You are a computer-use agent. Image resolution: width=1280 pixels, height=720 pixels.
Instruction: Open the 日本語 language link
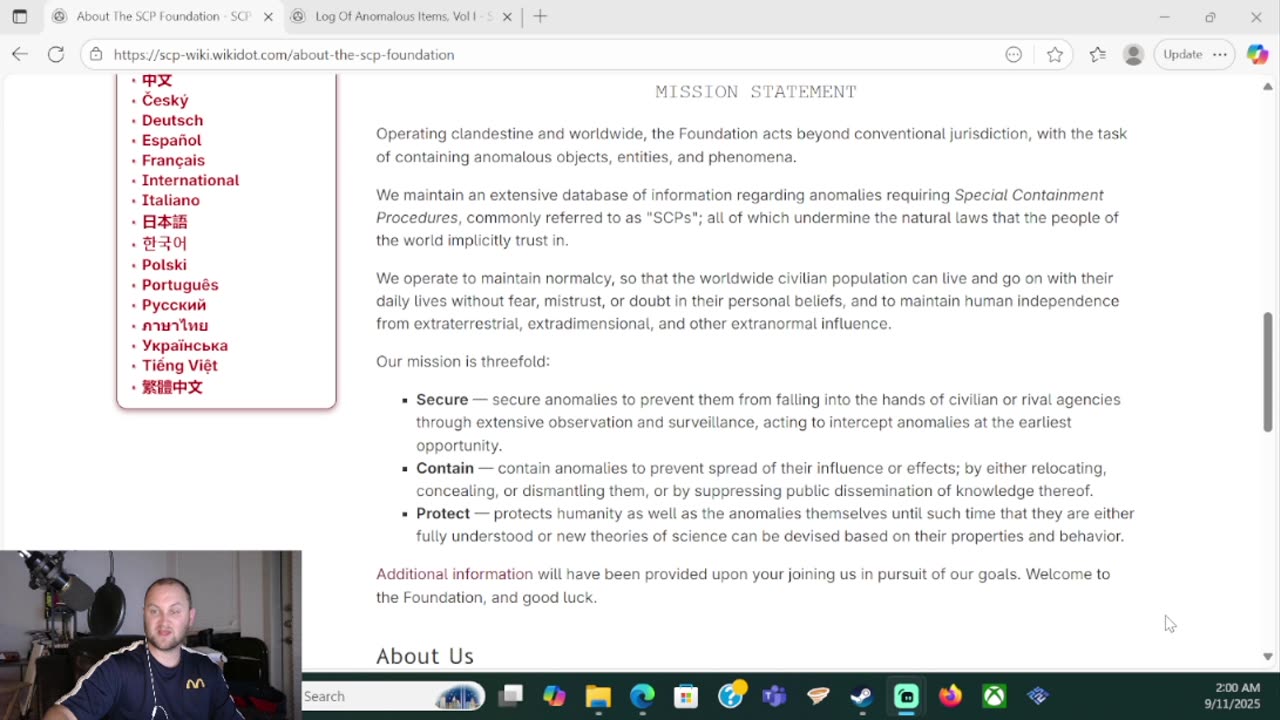[164, 222]
